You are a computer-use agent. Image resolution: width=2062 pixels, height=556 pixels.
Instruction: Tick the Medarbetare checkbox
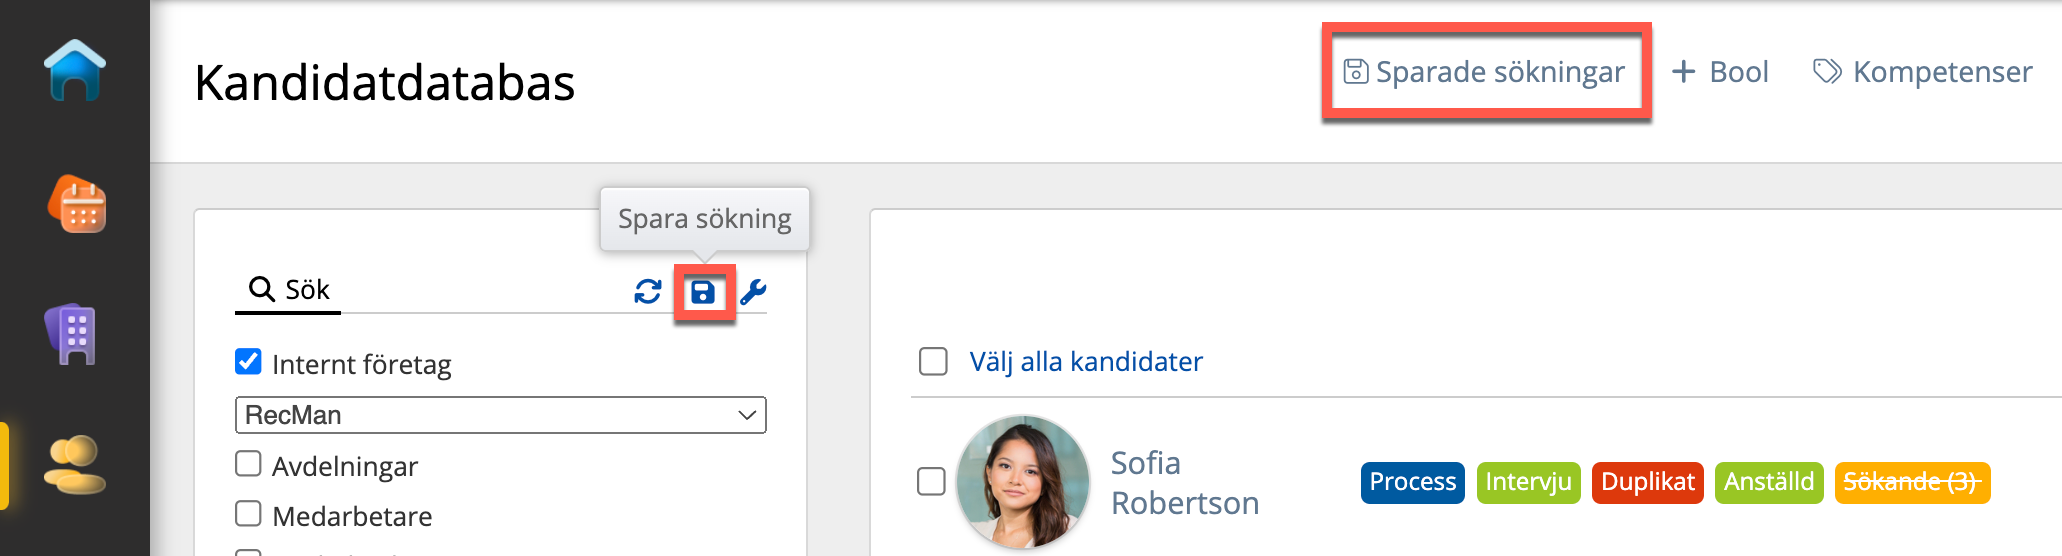click(x=248, y=514)
